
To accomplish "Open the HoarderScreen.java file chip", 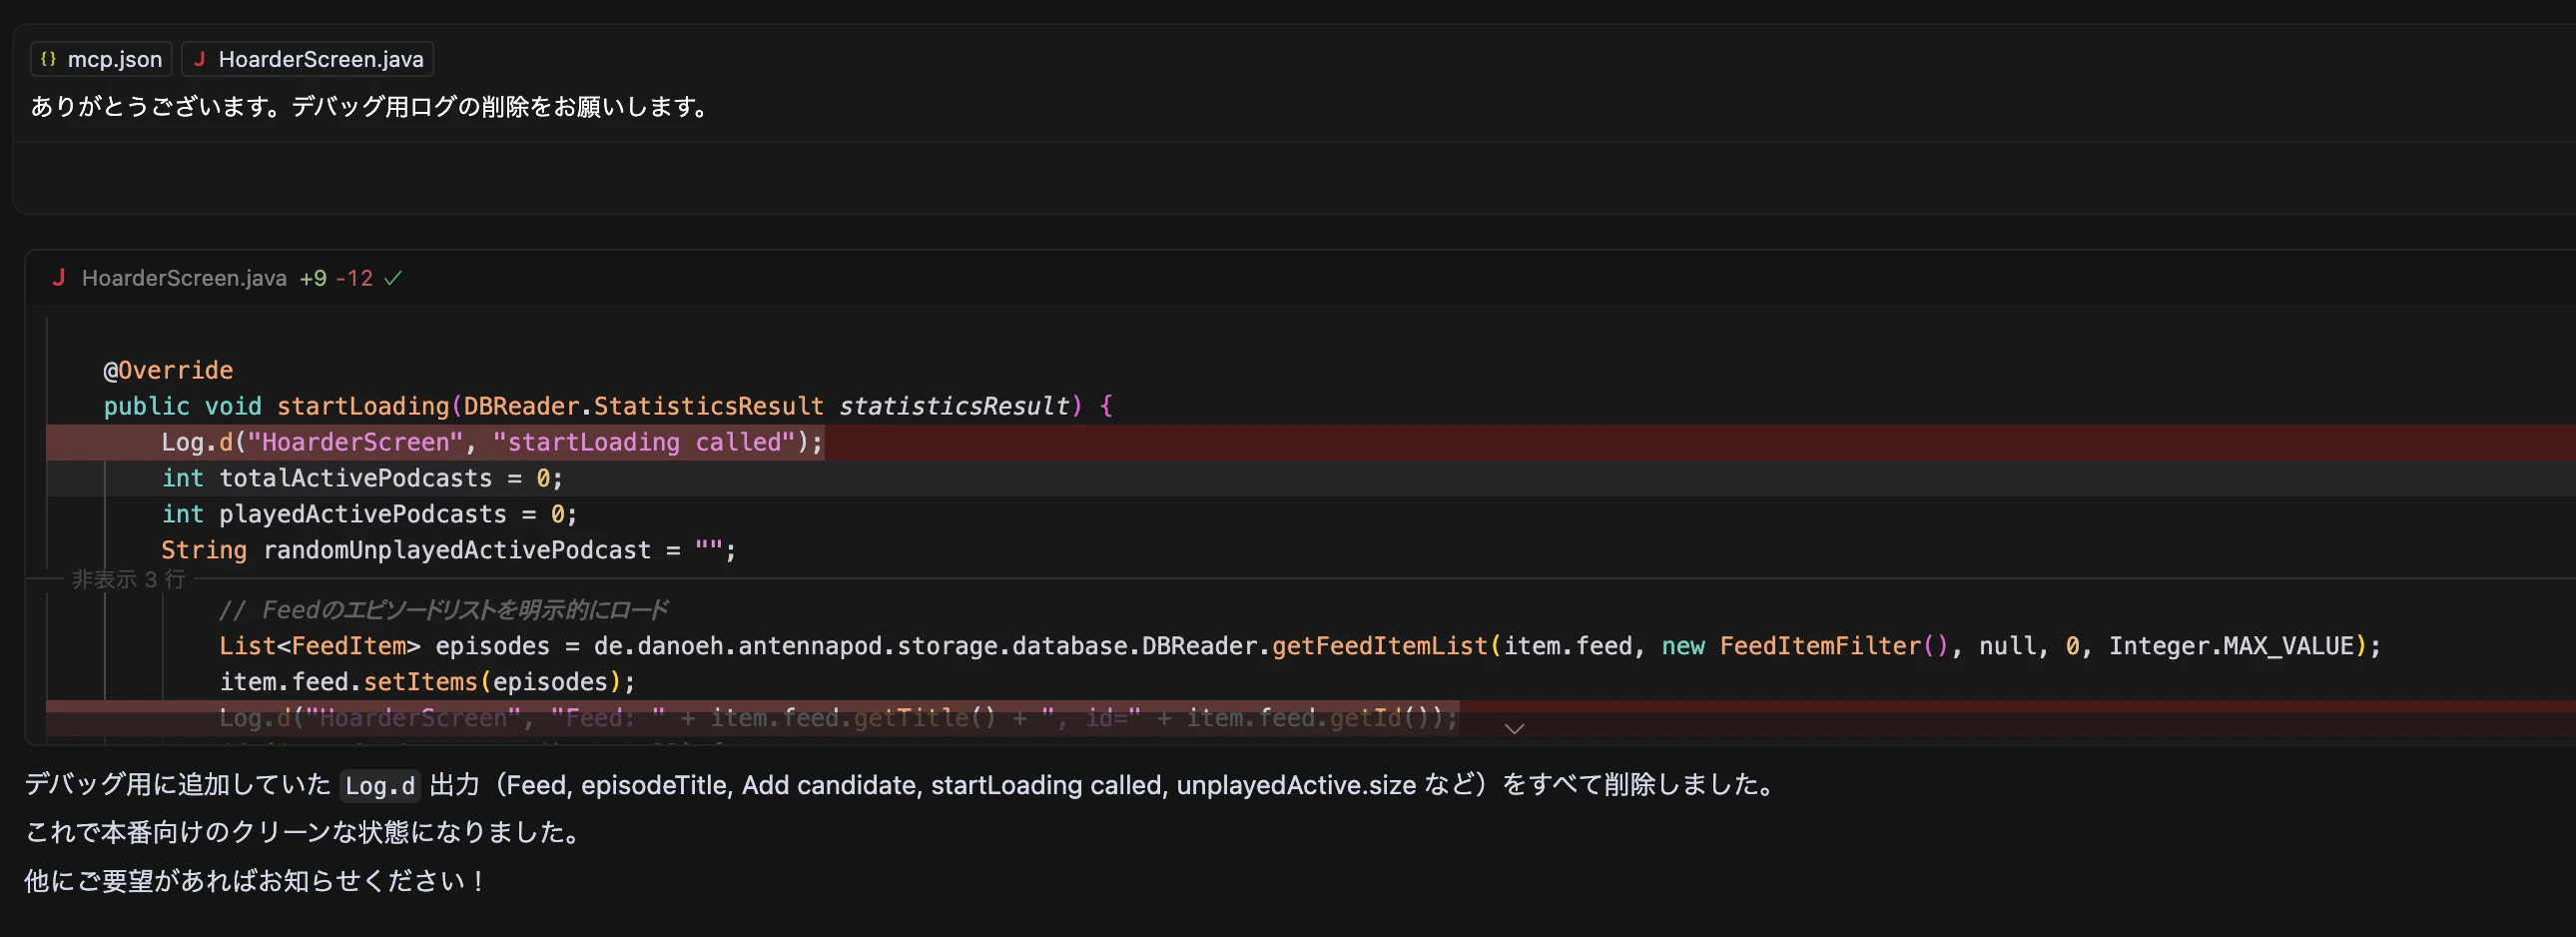I will [x=307, y=59].
